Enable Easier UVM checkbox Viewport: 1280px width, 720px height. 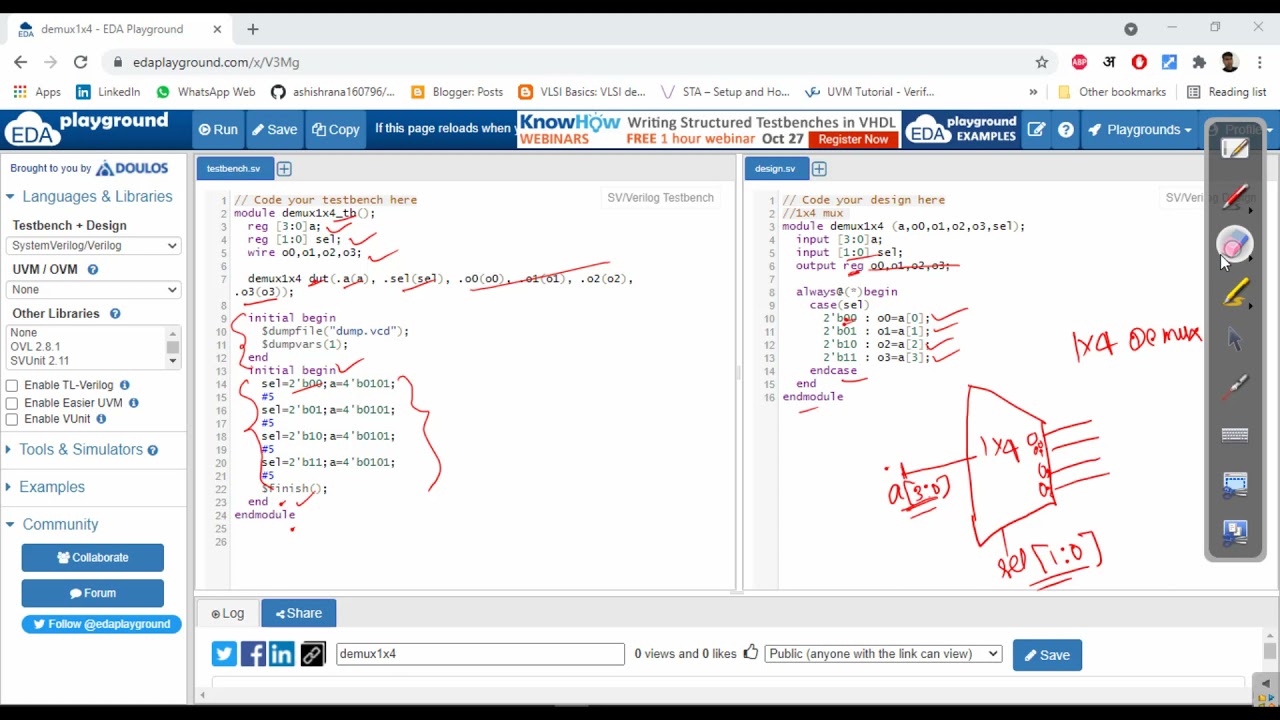(12, 402)
